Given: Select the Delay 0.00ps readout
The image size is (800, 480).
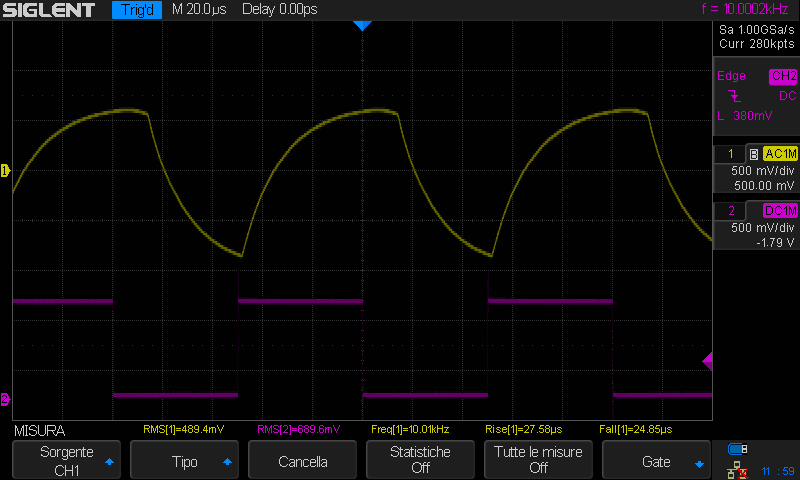Looking at the screenshot, I should (x=280, y=9).
